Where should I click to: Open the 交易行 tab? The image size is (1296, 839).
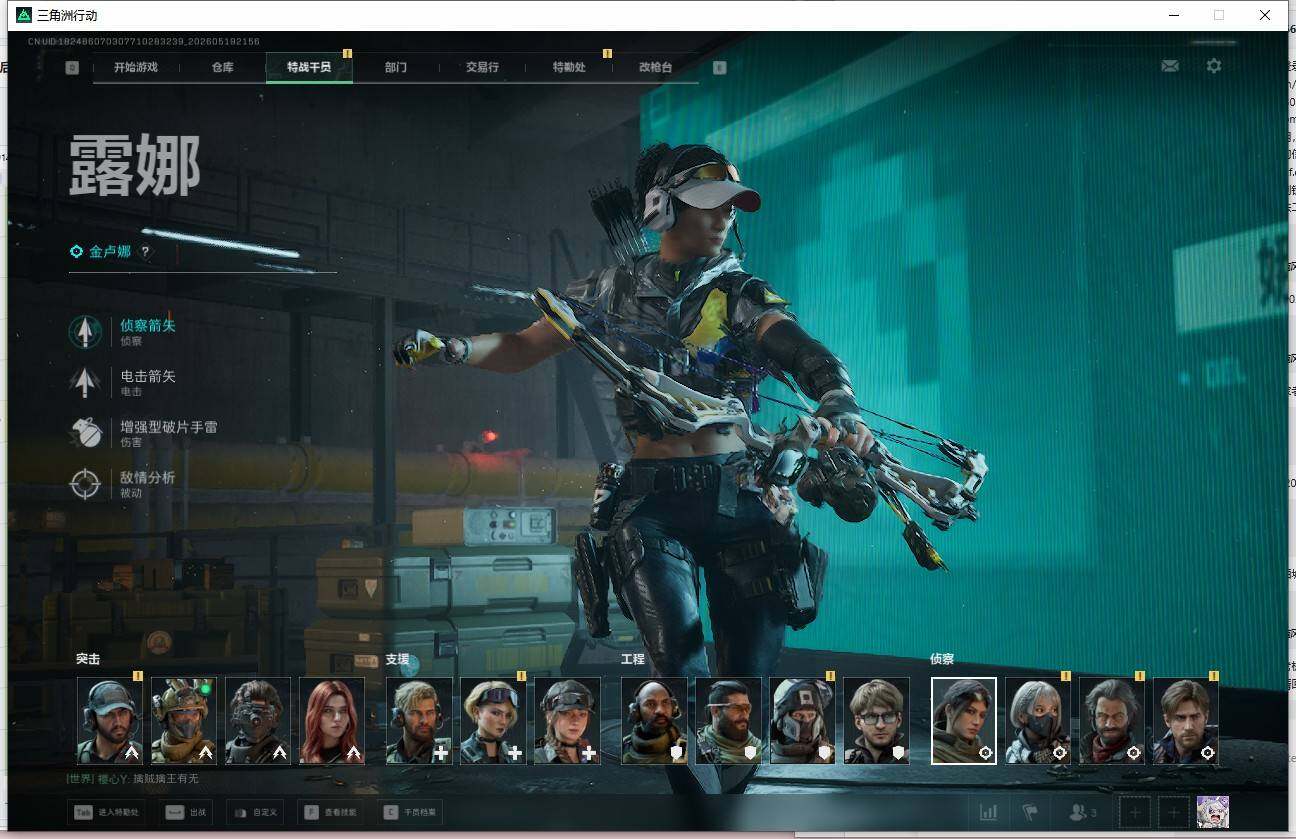pos(482,68)
